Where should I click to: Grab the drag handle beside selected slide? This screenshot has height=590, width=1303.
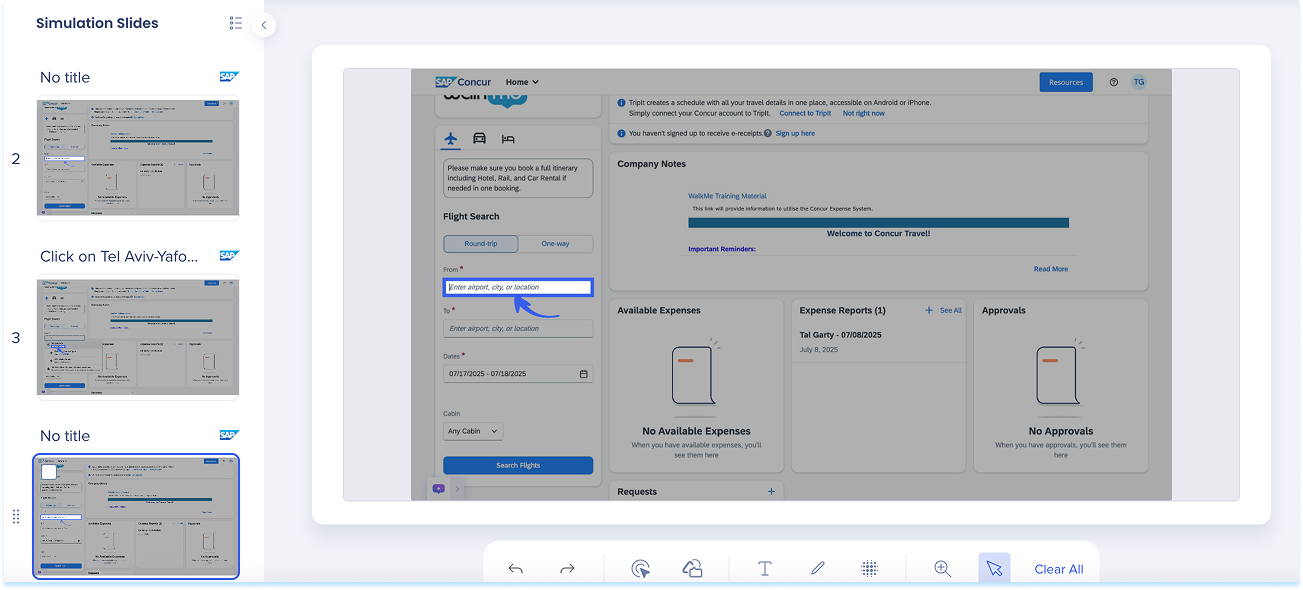[16, 516]
